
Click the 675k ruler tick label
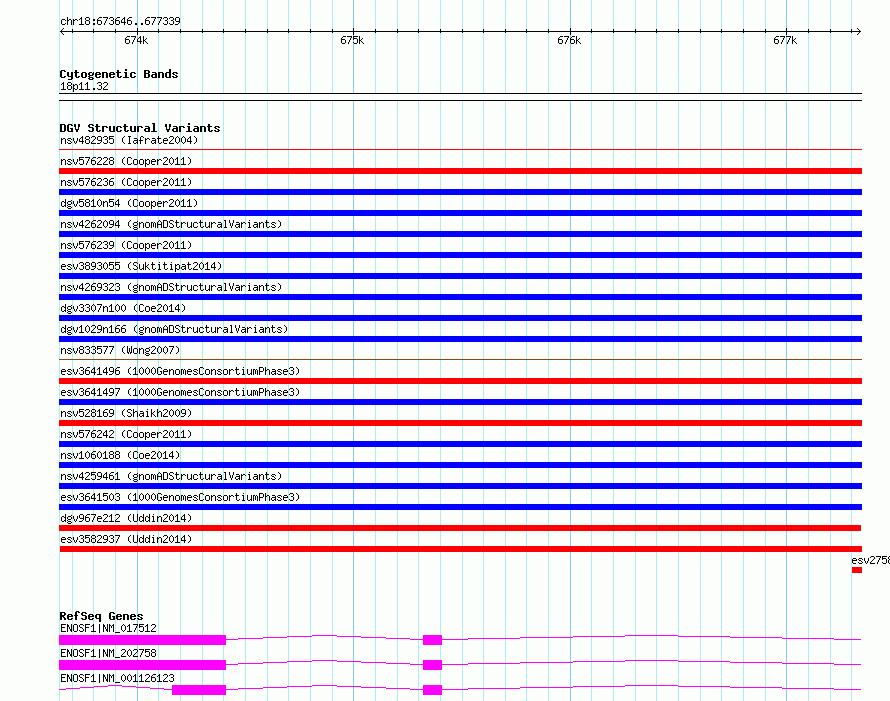(x=352, y=40)
